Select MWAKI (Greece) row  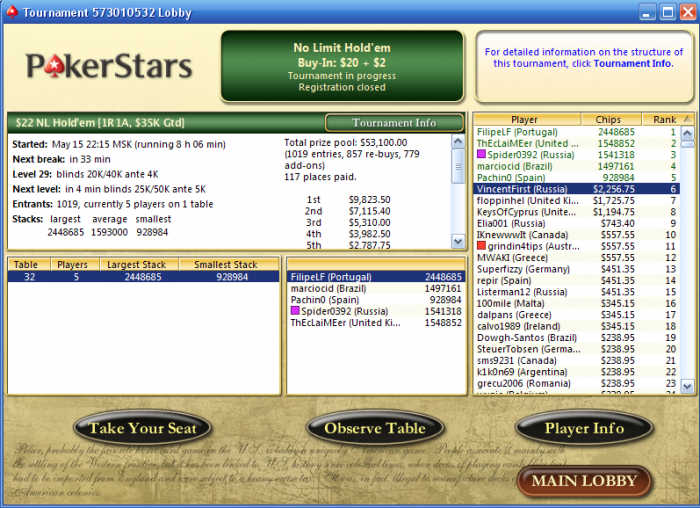577,258
